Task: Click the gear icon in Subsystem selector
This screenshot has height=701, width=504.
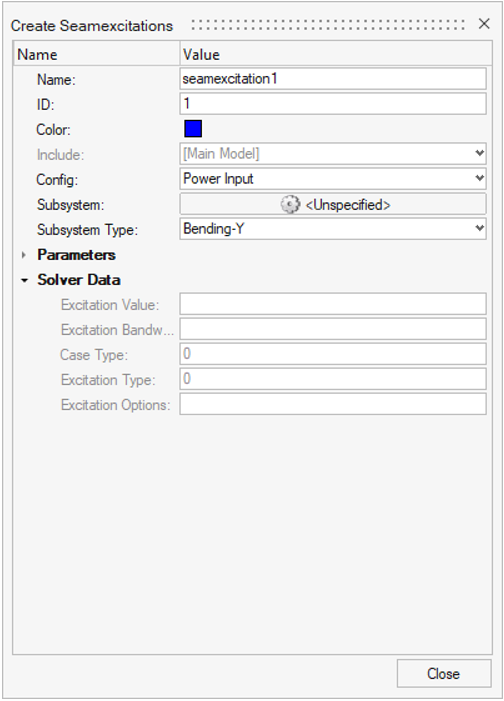Action: tap(290, 205)
